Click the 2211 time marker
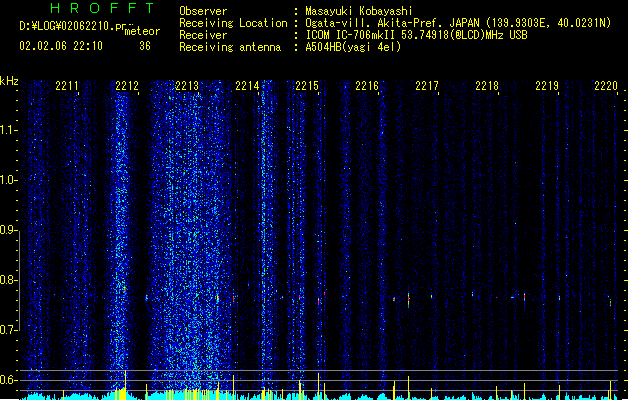Screen dimensions: 629x400 [x=67, y=86]
